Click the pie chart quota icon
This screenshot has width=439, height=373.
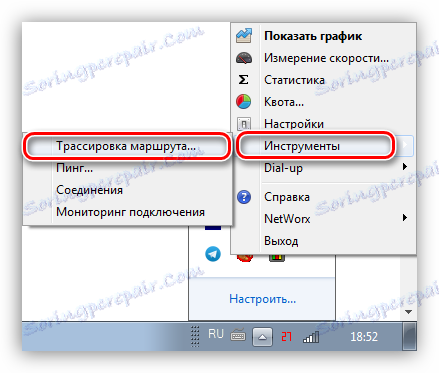(x=244, y=102)
